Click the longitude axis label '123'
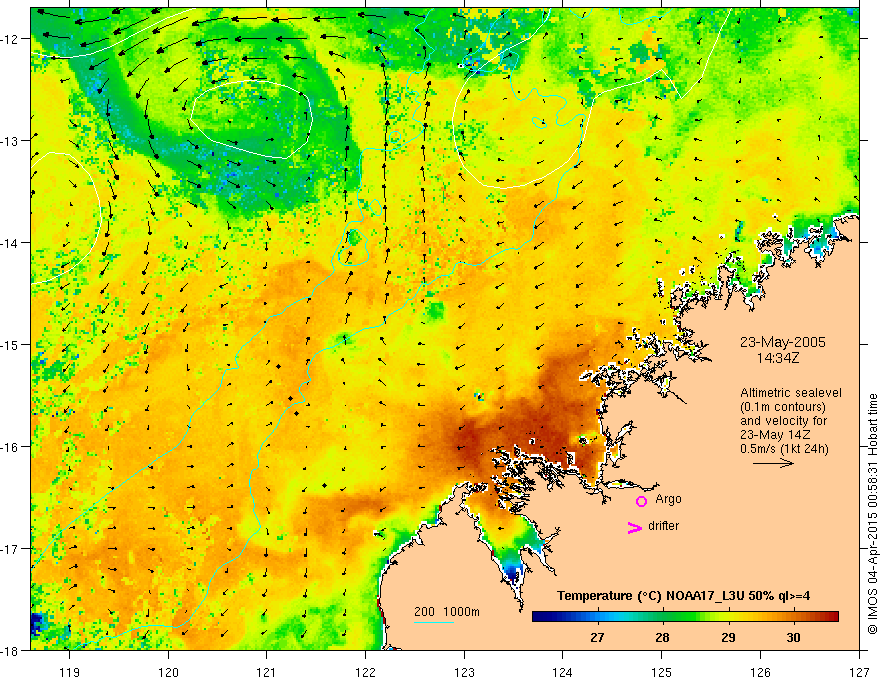Screen dimensions: 880x680 click(x=464, y=672)
